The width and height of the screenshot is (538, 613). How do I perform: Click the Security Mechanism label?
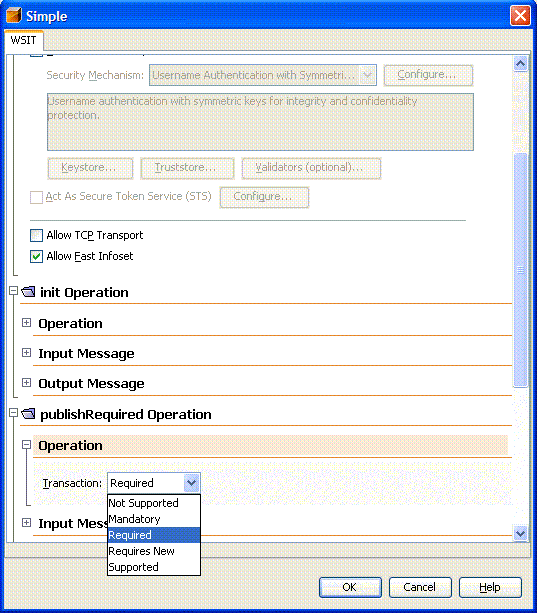tap(95, 75)
